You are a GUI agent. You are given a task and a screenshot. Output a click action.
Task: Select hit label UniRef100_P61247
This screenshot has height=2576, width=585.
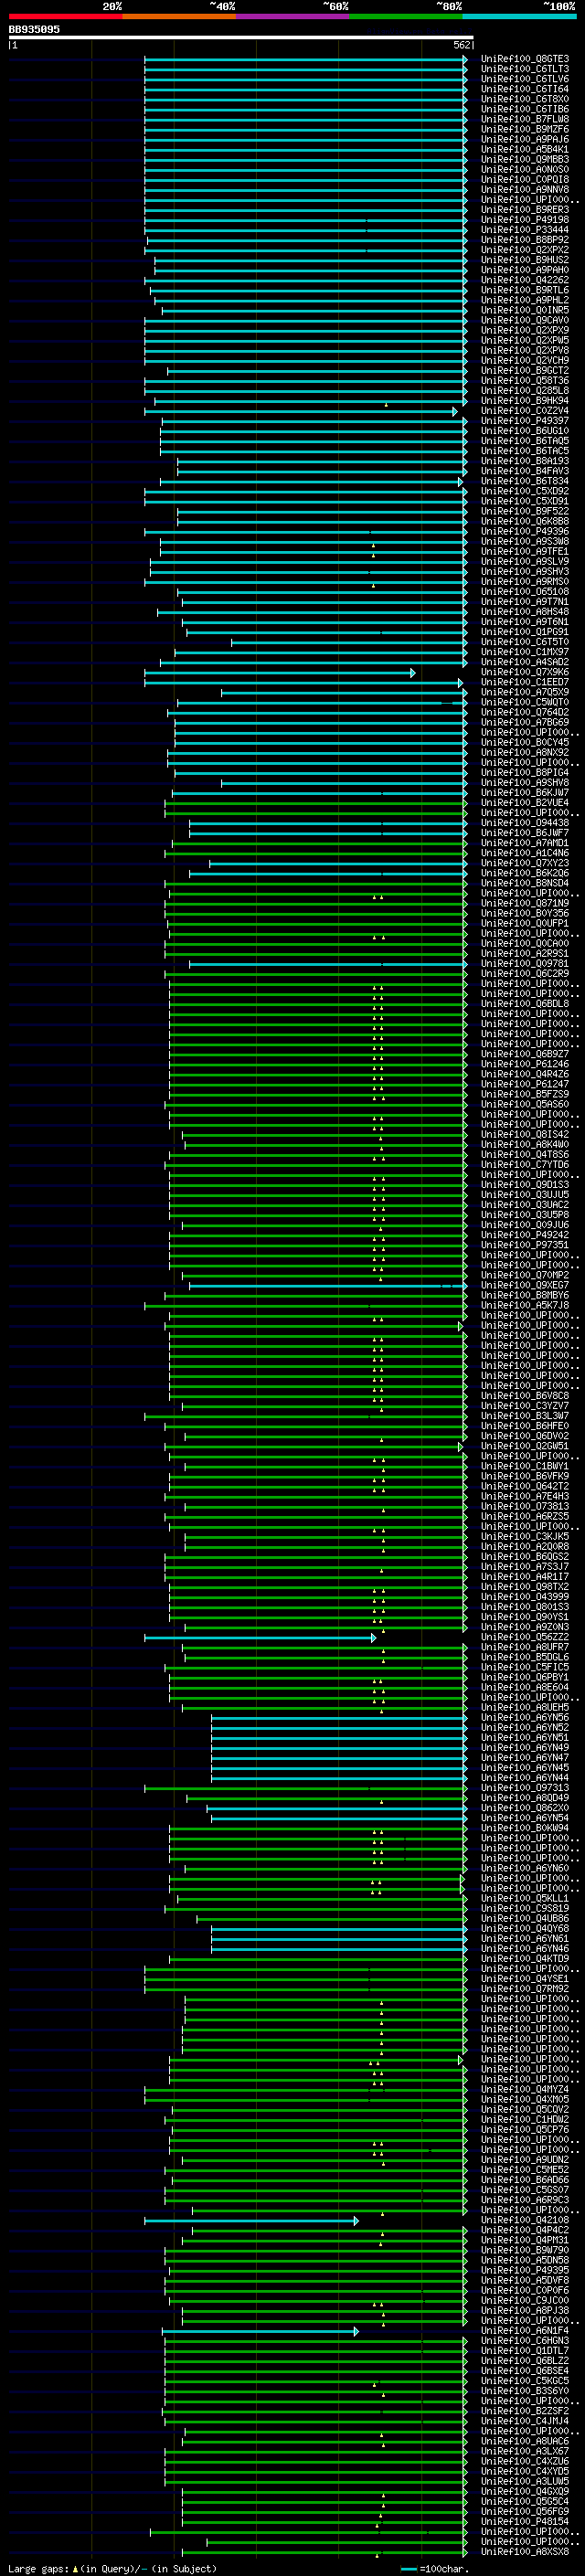coord(525,1085)
